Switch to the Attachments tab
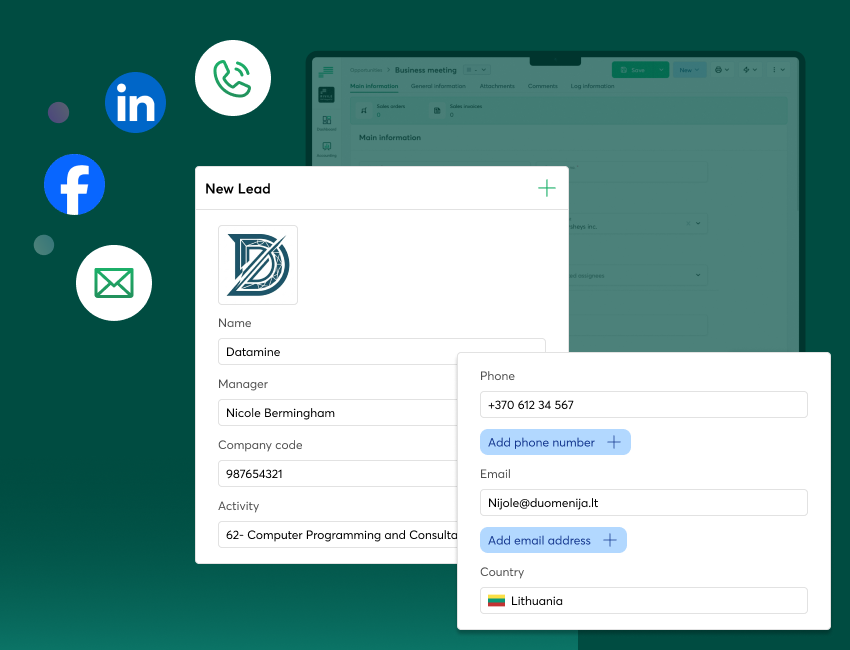 [497, 86]
